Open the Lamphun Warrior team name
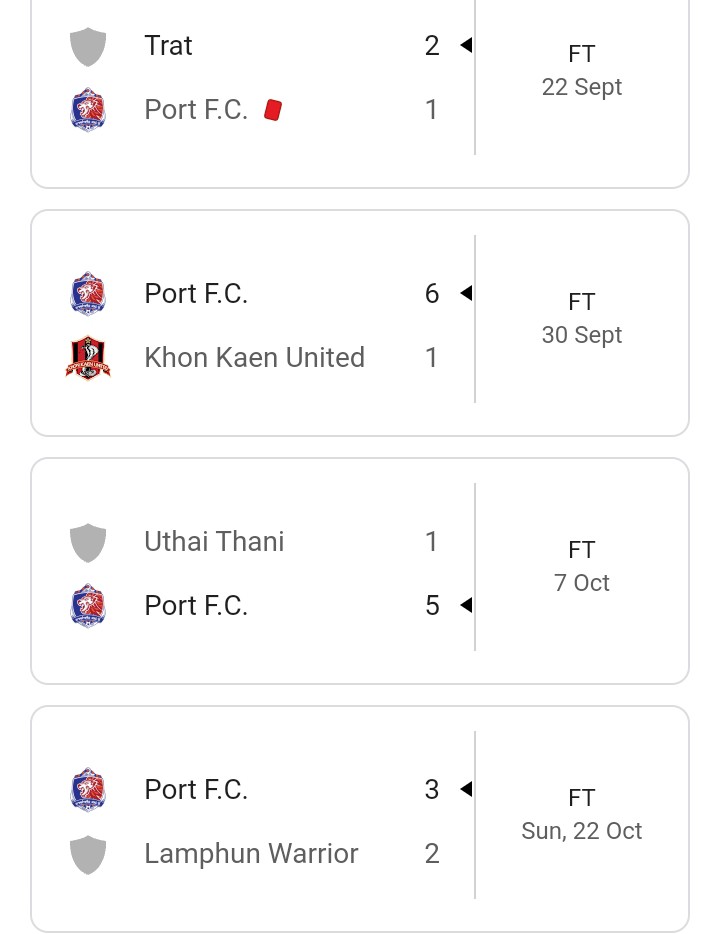The height and width of the screenshot is (934, 720). point(251,854)
